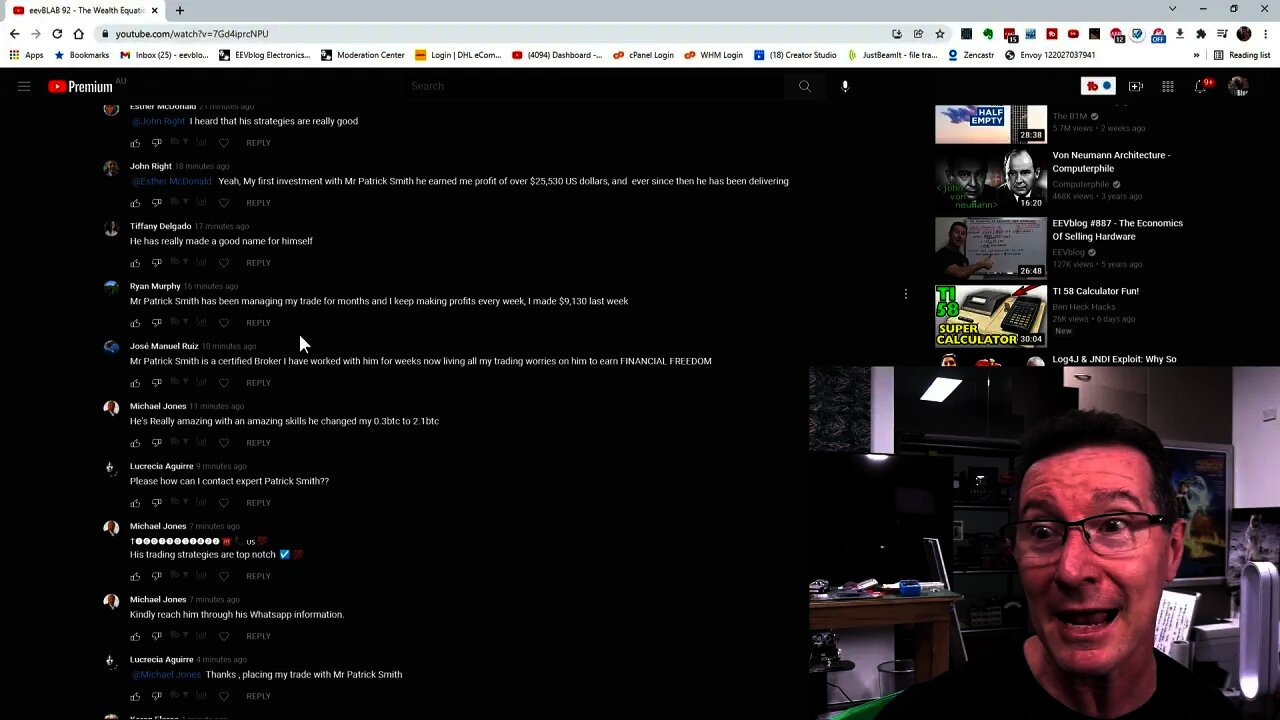
Task: Reload the page in Chrome
Action: [57, 34]
